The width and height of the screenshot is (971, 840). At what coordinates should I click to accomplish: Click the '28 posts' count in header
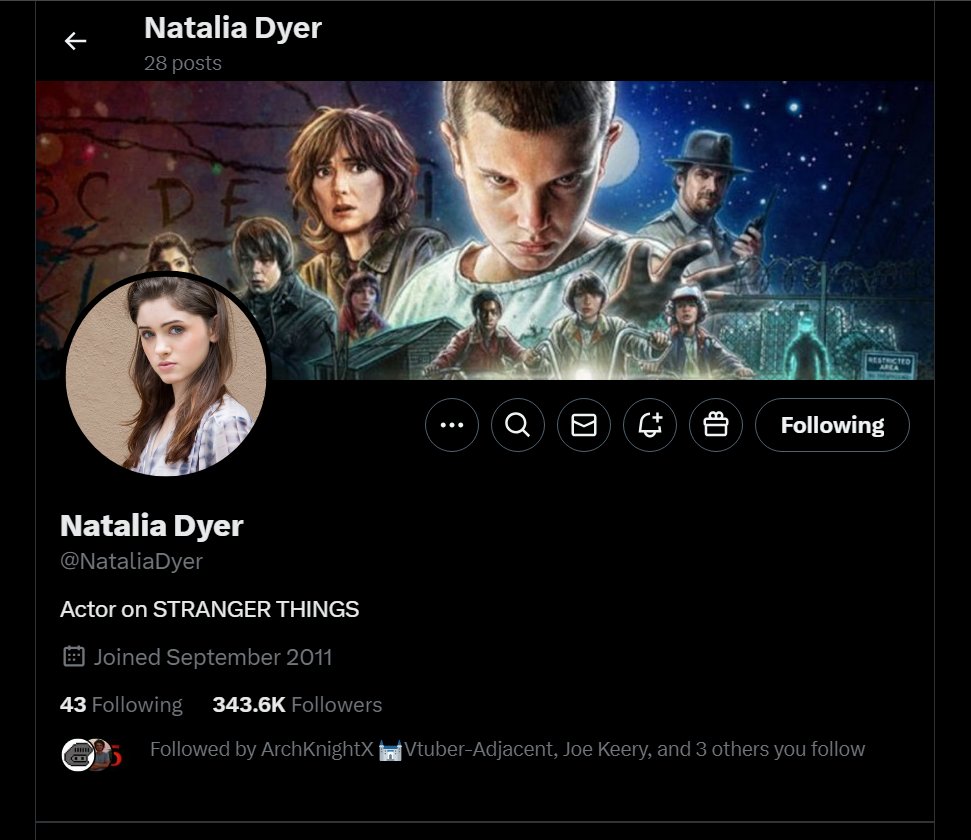tap(183, 63)
